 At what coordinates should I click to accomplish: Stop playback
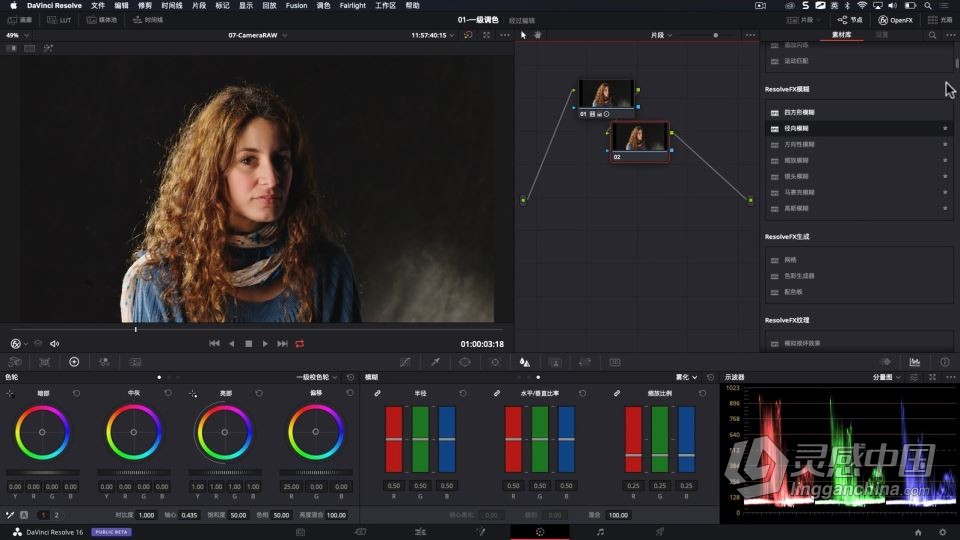coord(249,344)
